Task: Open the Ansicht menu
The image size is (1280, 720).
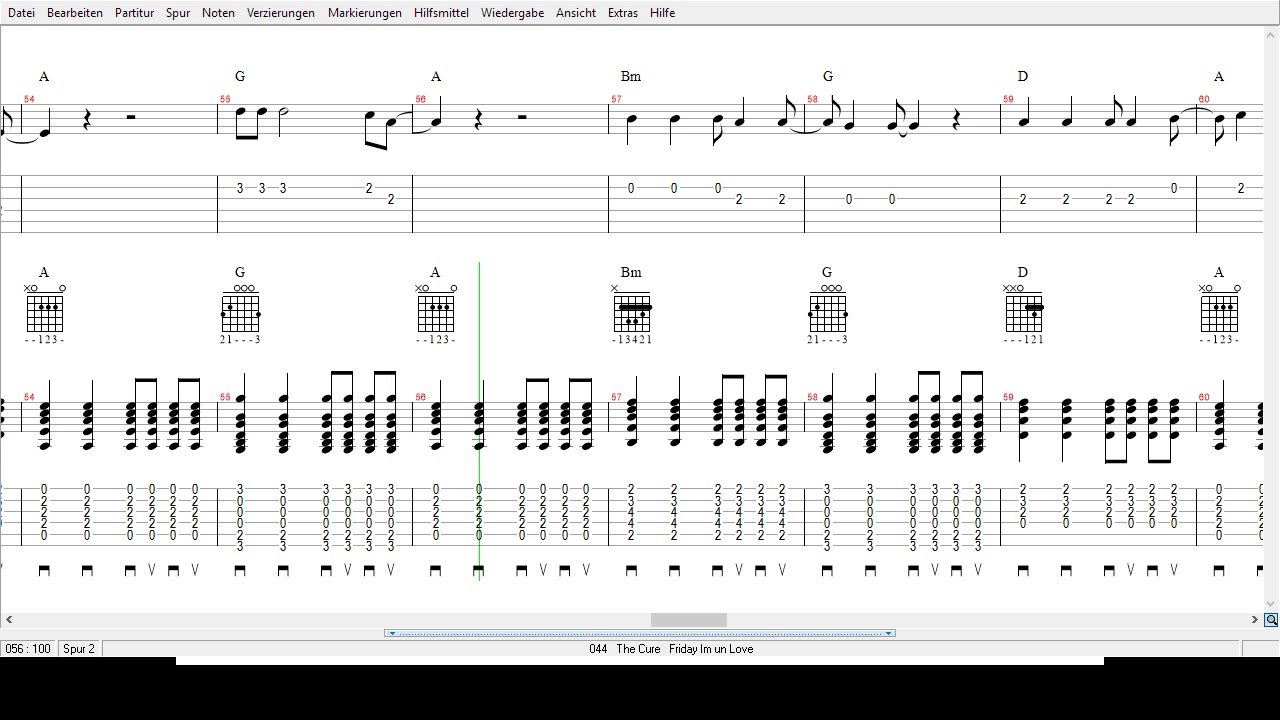Action: [x=576, y=13]
